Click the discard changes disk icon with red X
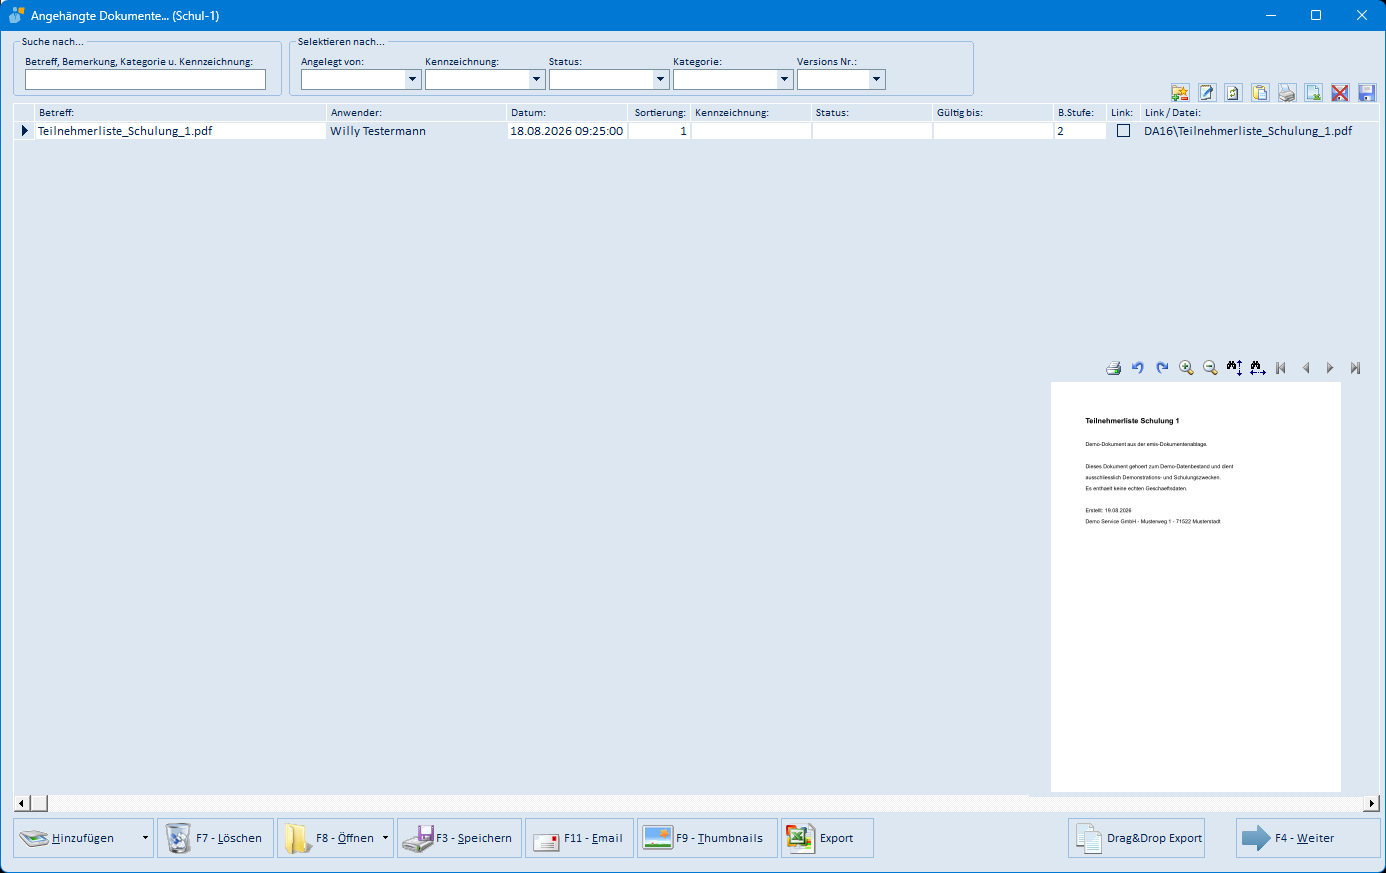This screenshot has width=1386, height=873. (1340, 93)
